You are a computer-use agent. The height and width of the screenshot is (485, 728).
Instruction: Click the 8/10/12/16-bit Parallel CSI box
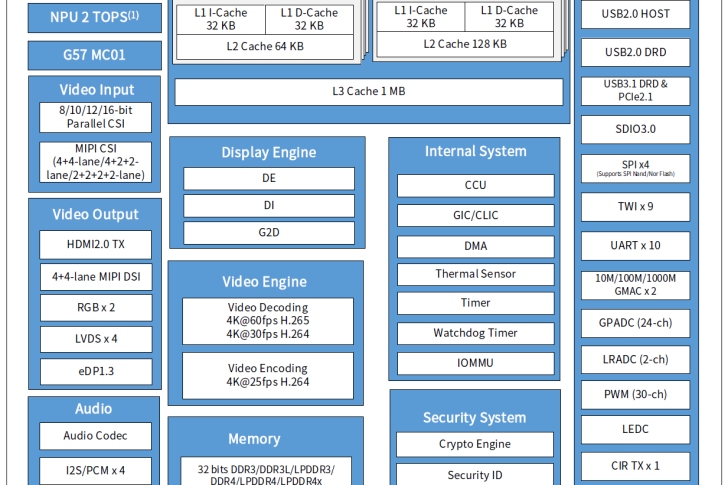pyautogui.click(x=96, y=117)
